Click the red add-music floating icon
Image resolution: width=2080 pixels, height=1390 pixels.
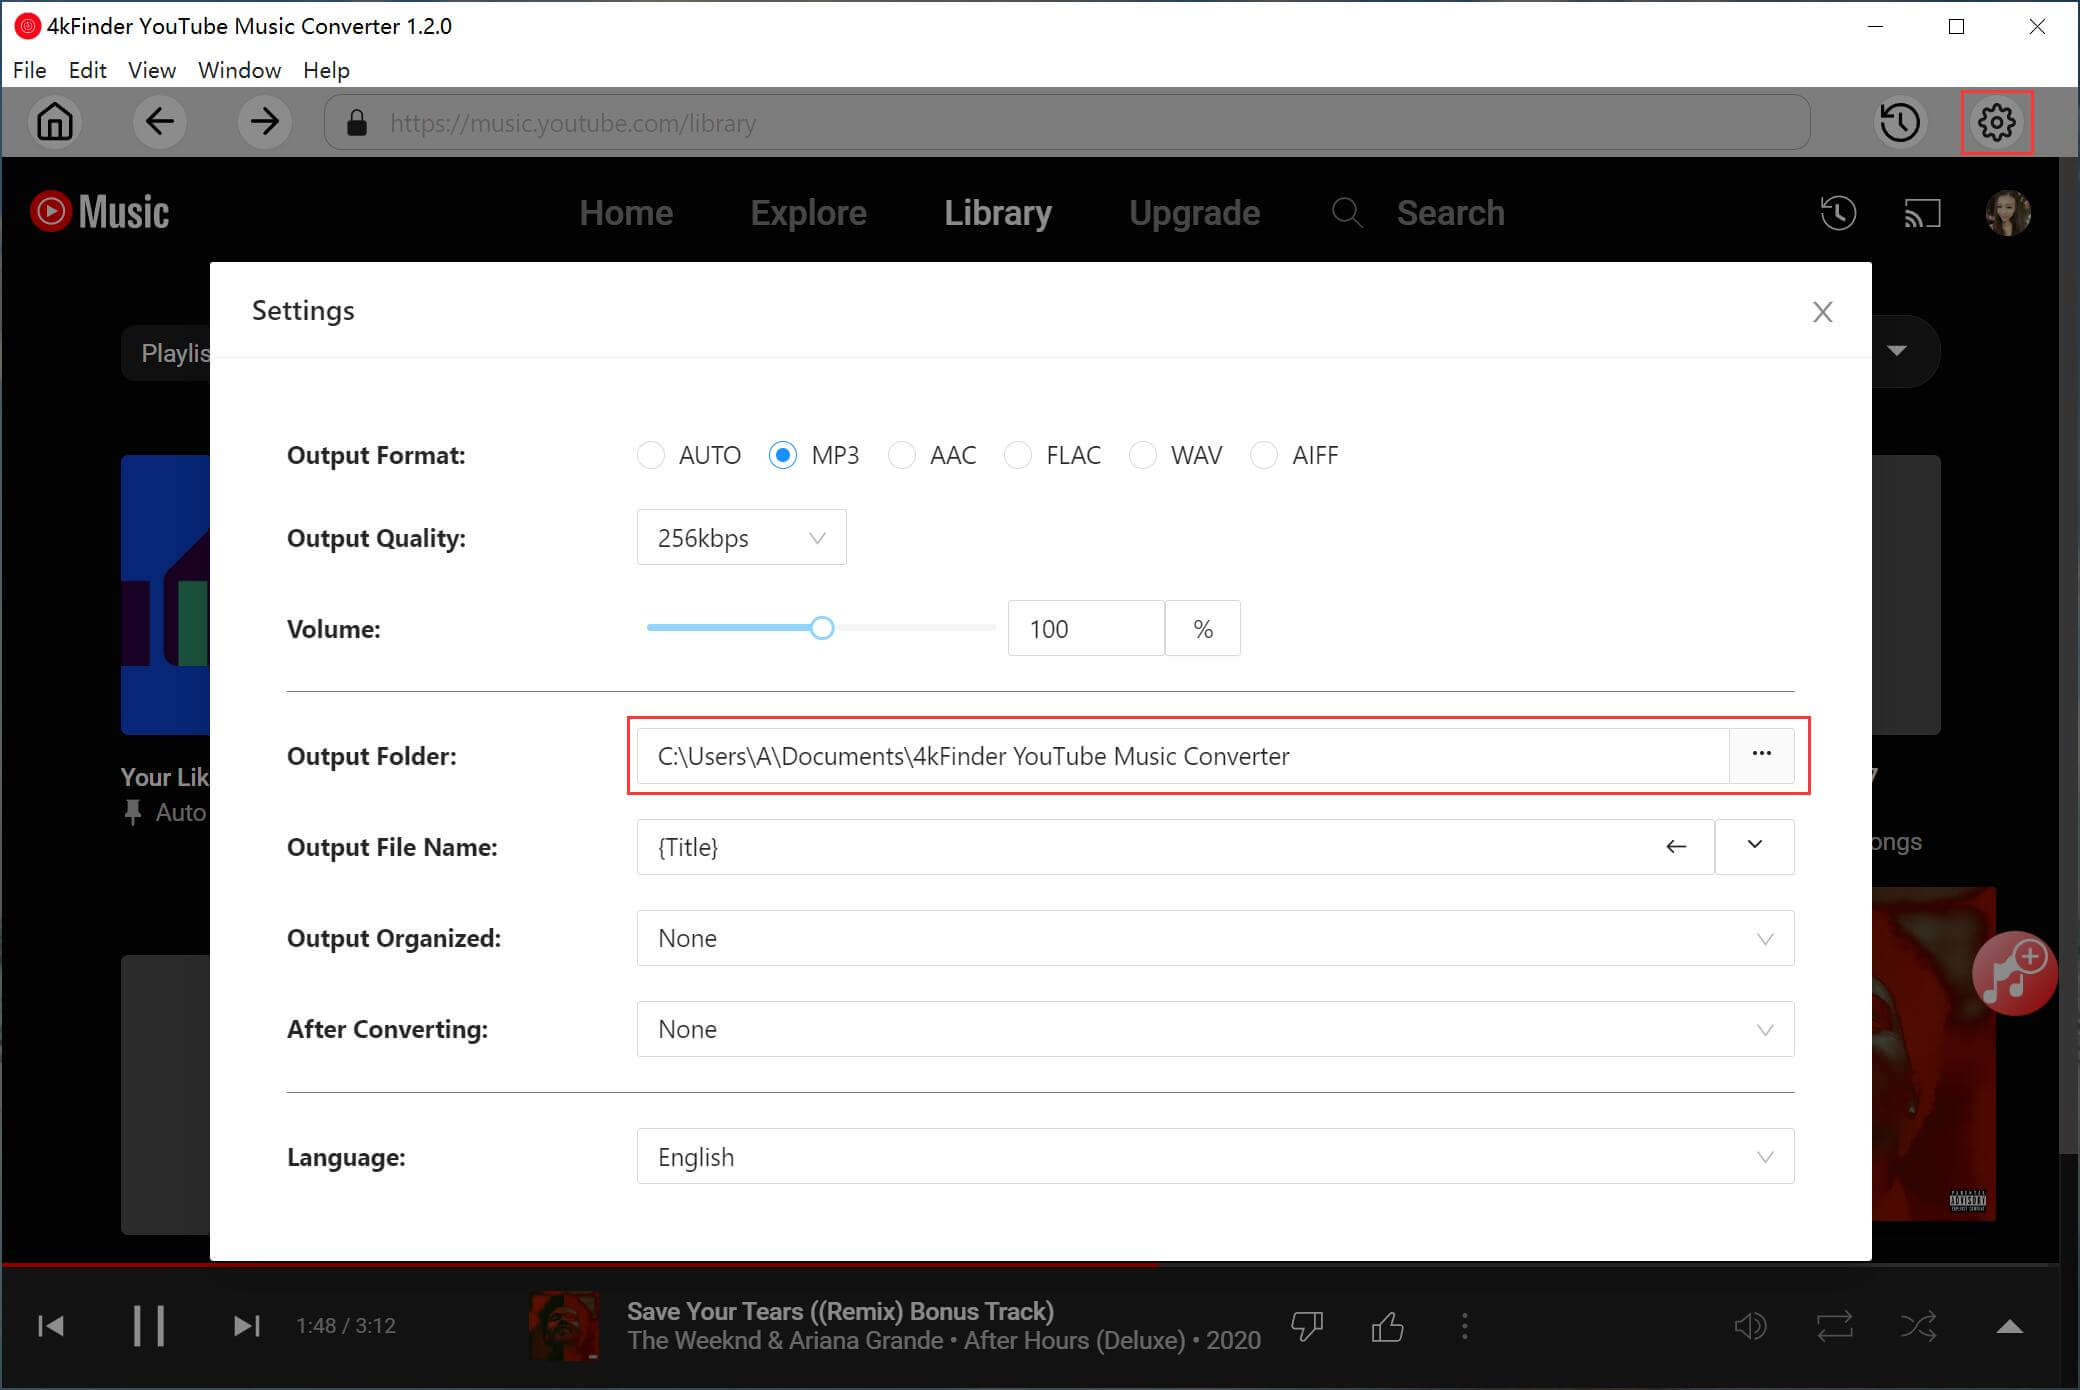pyautogui.click(x=2014, y=973)
